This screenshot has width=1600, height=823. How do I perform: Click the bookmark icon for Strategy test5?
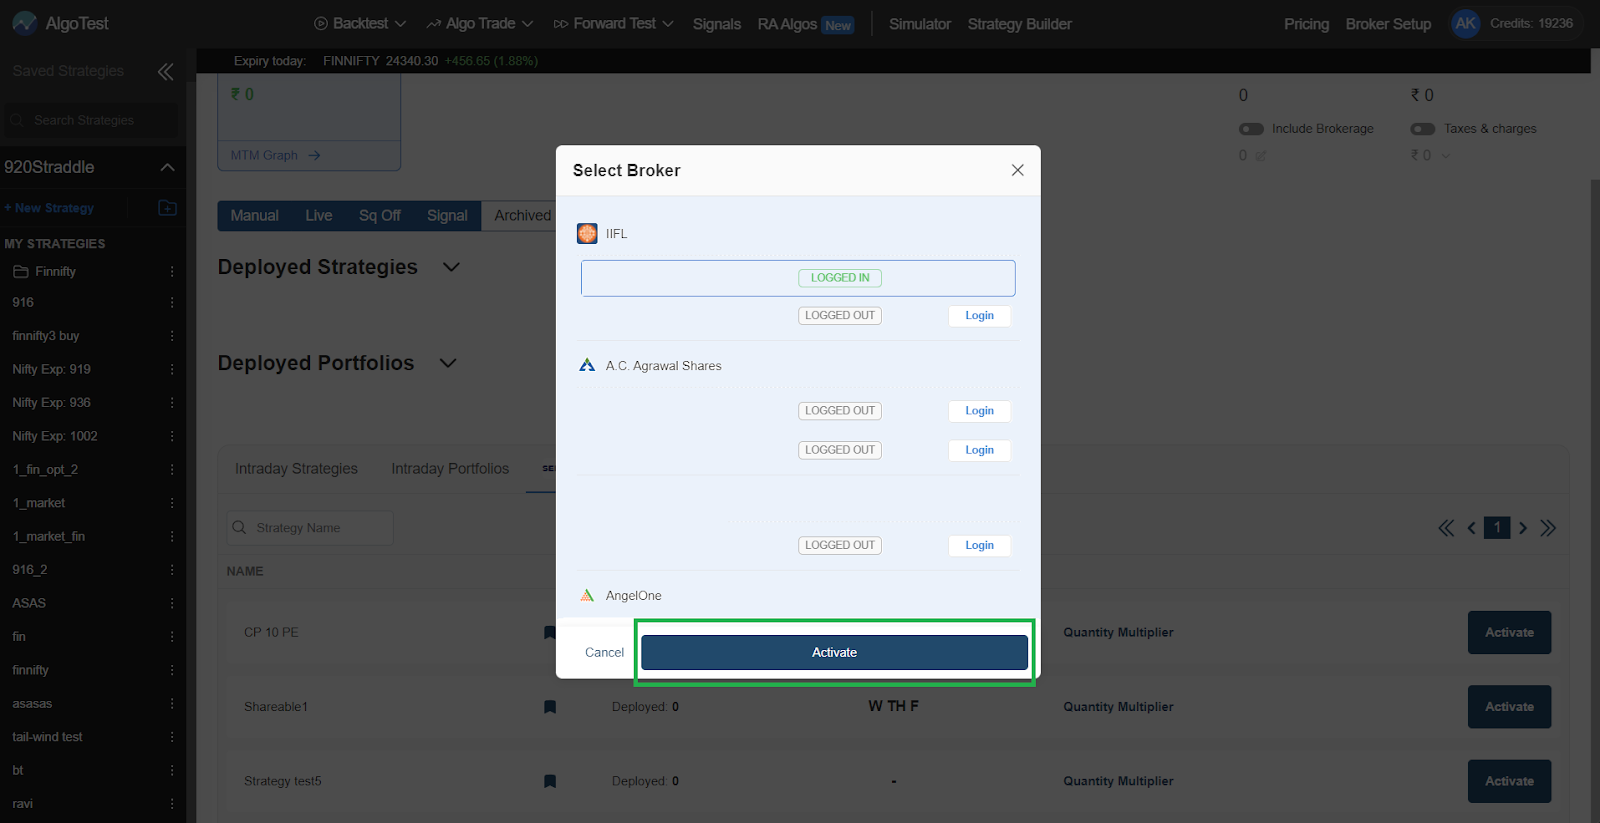pos(550,782)
